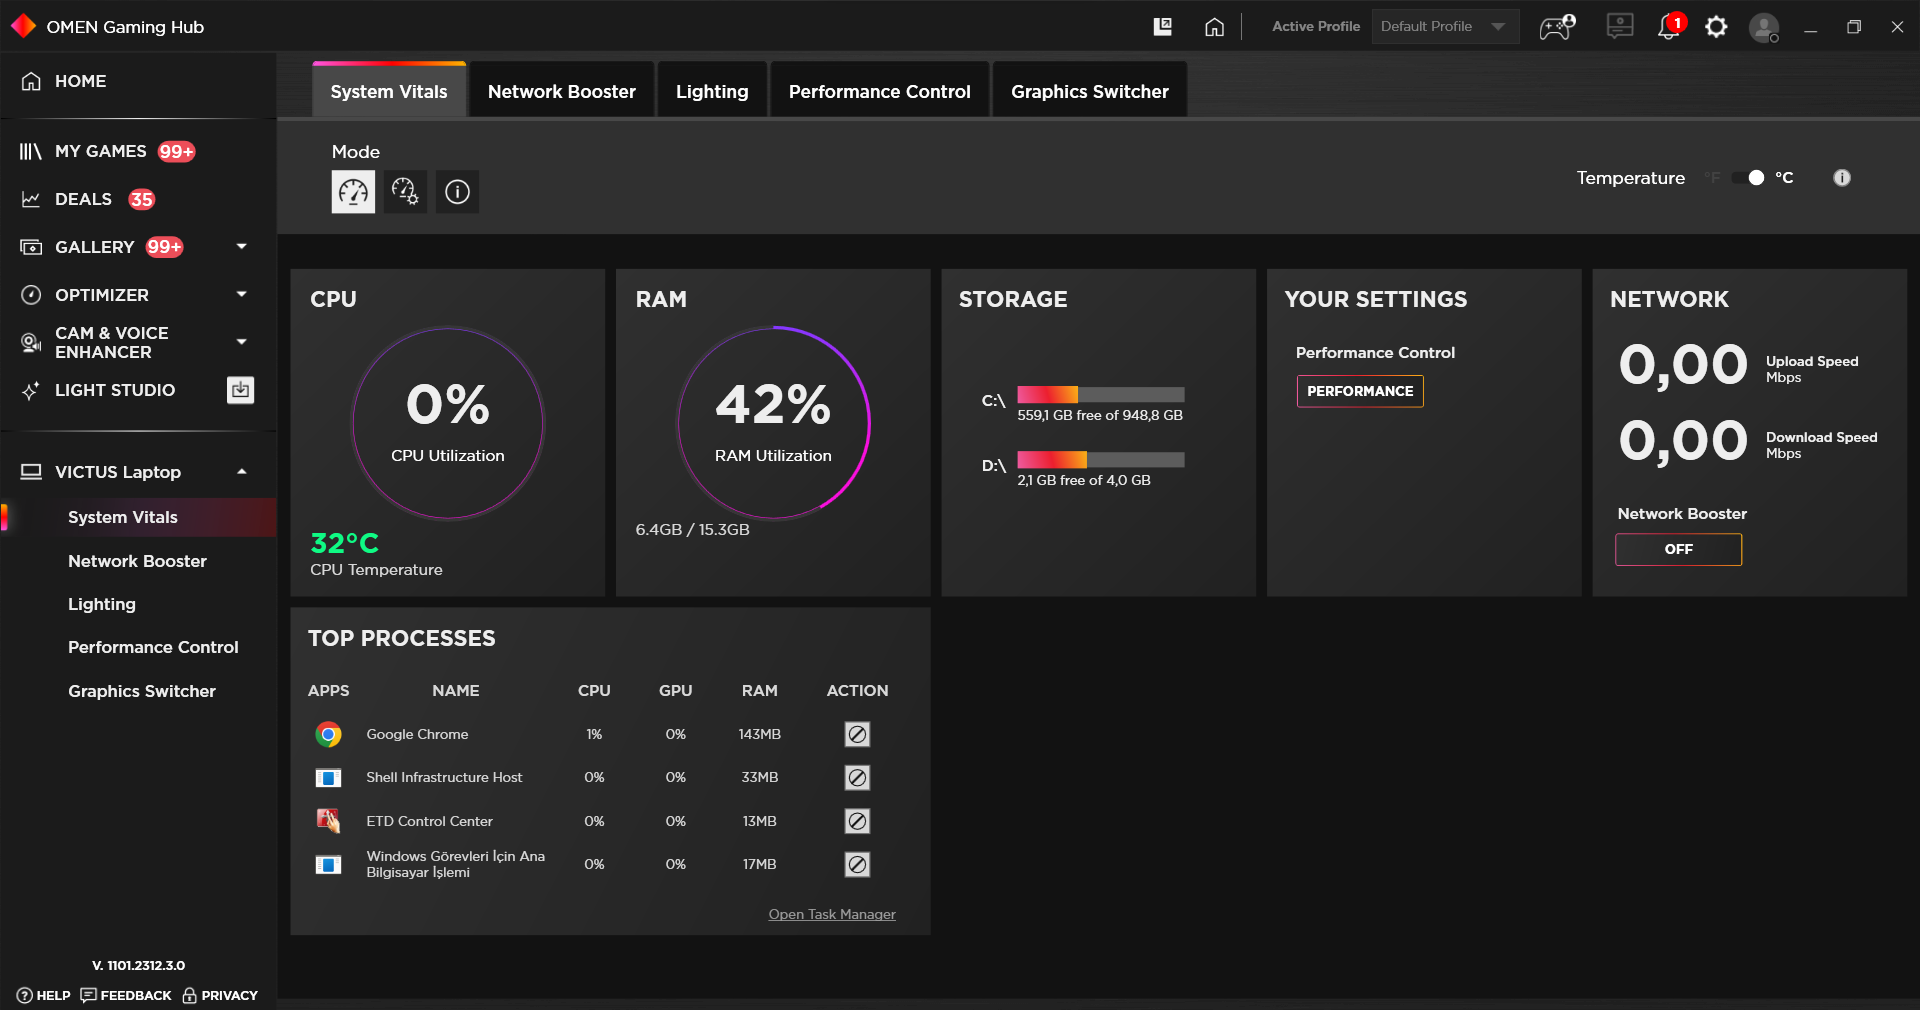Open Task Manager link

click(x=832, y=914)
